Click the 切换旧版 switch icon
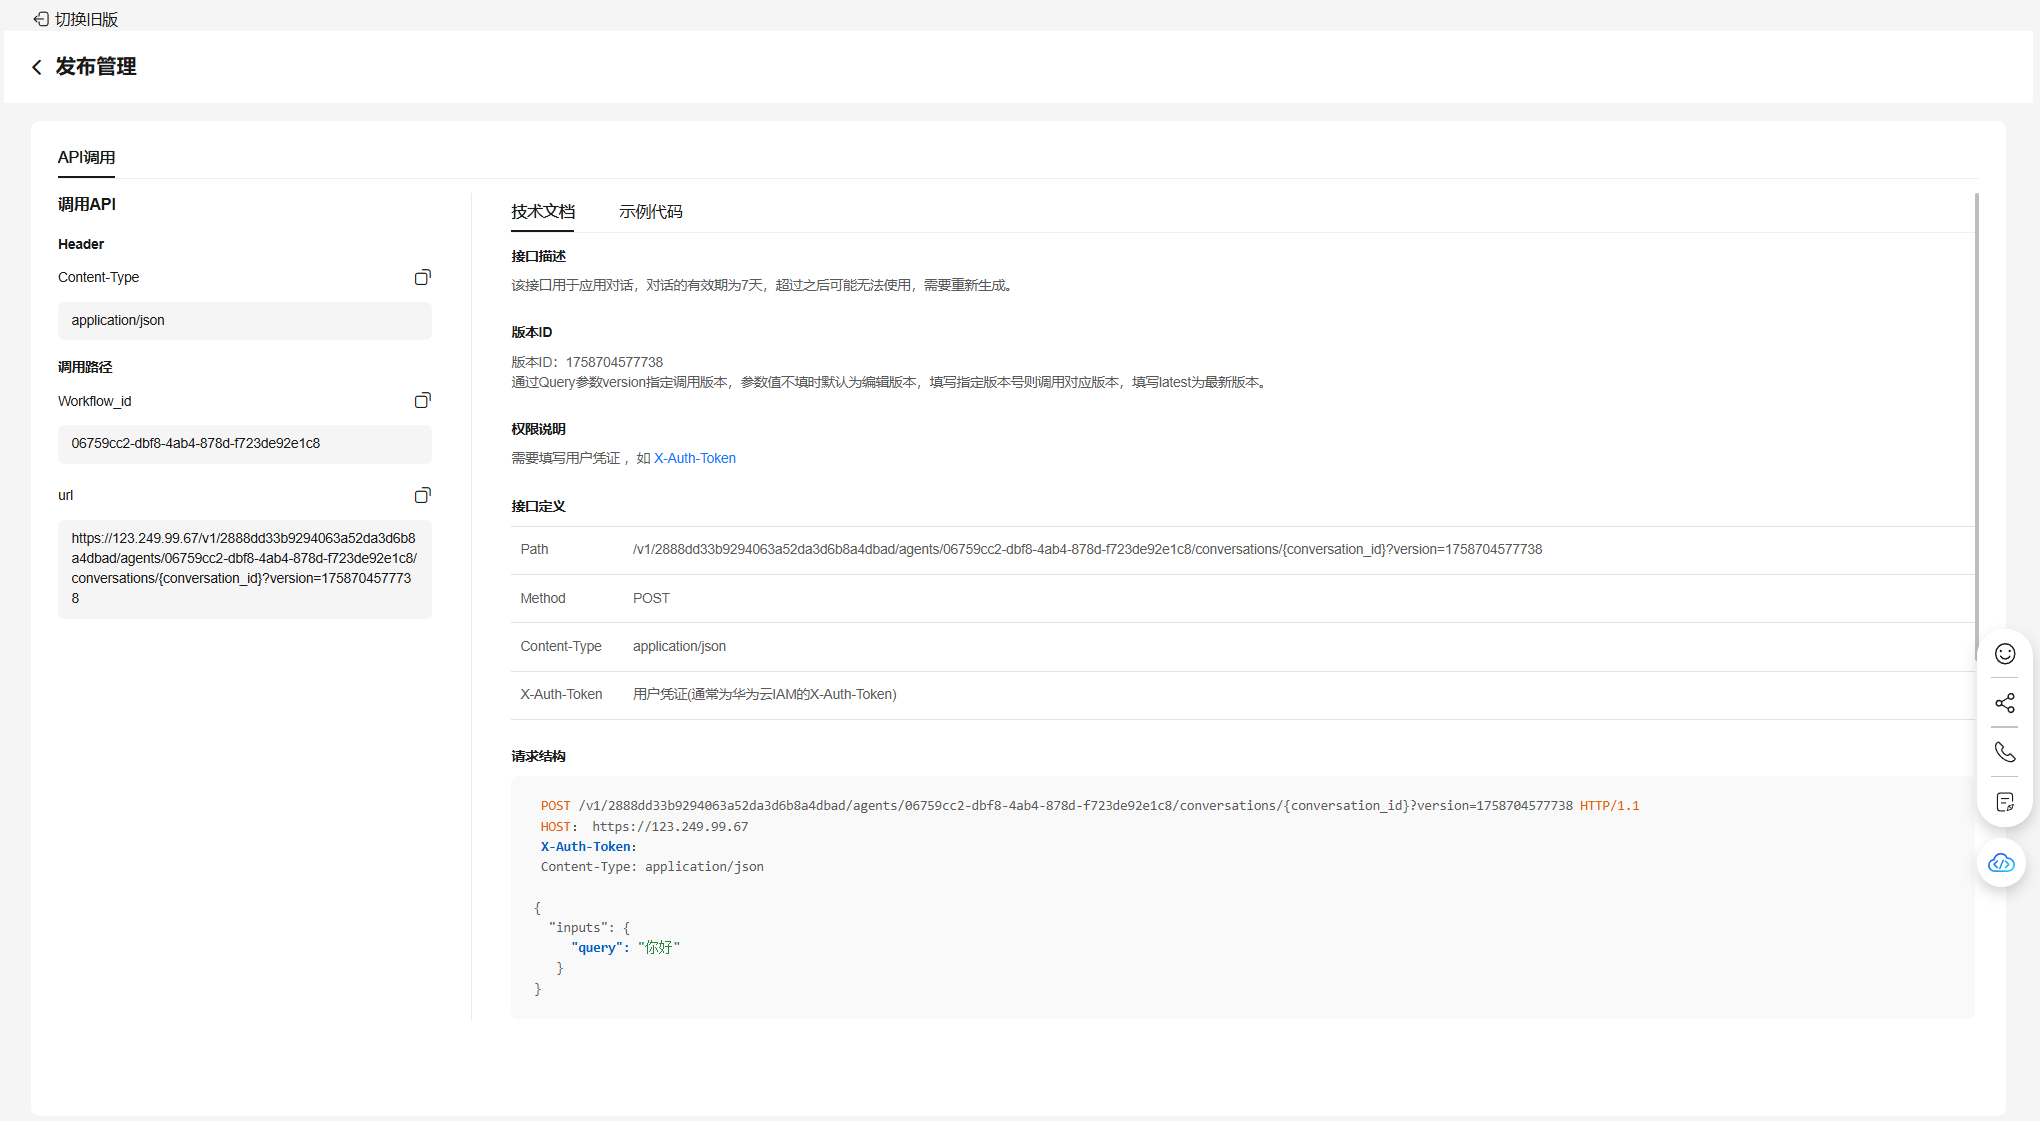Screen dimensions: 2040x1121 (41, 19)
